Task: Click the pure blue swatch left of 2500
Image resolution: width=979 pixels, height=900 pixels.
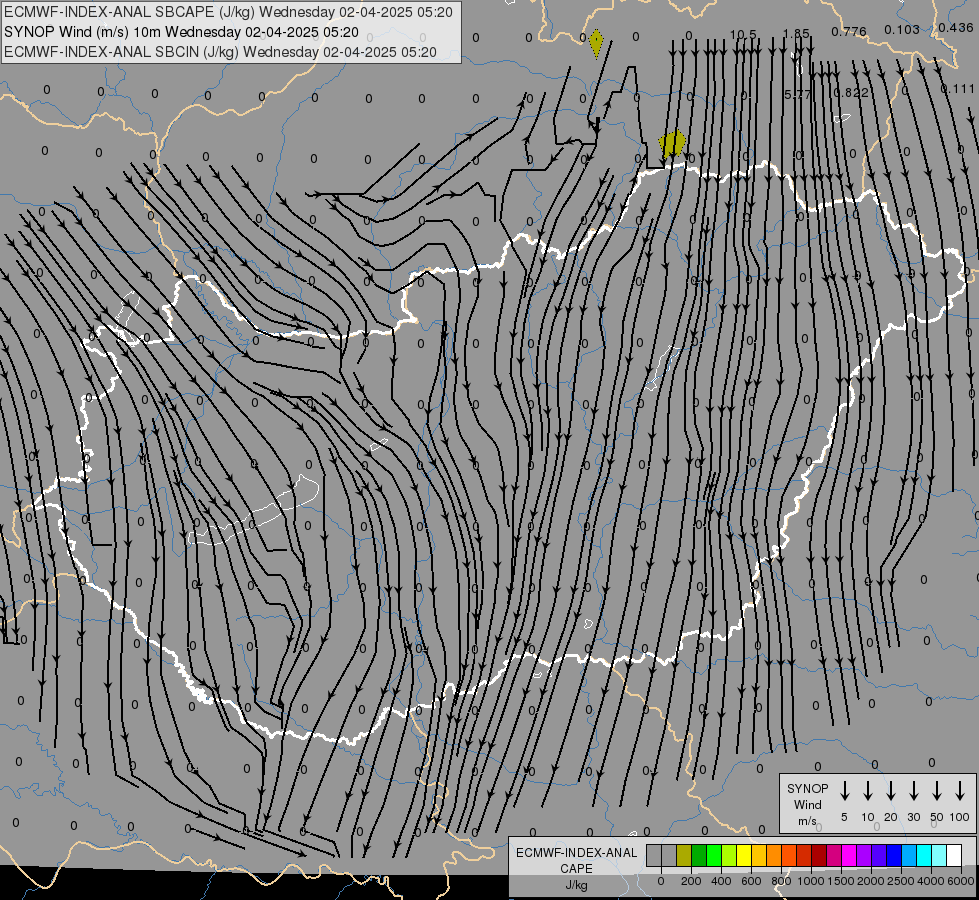Action: (x=893, y=855)
